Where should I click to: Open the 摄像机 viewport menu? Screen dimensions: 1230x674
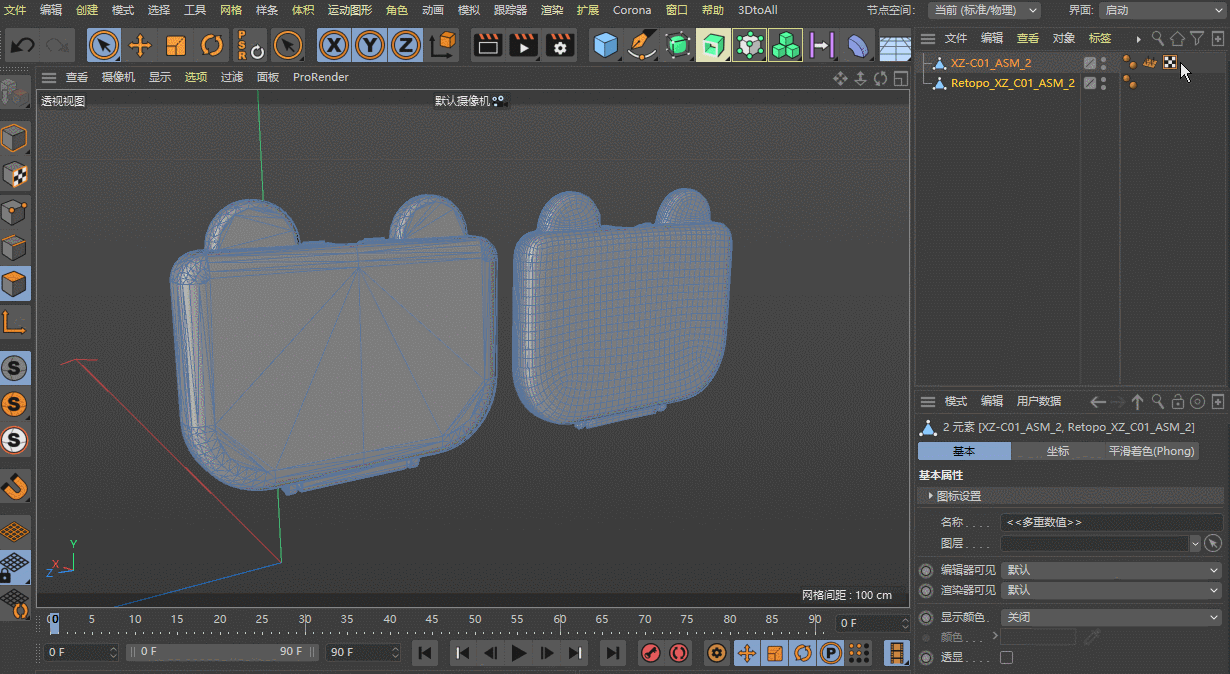[118, 77]
